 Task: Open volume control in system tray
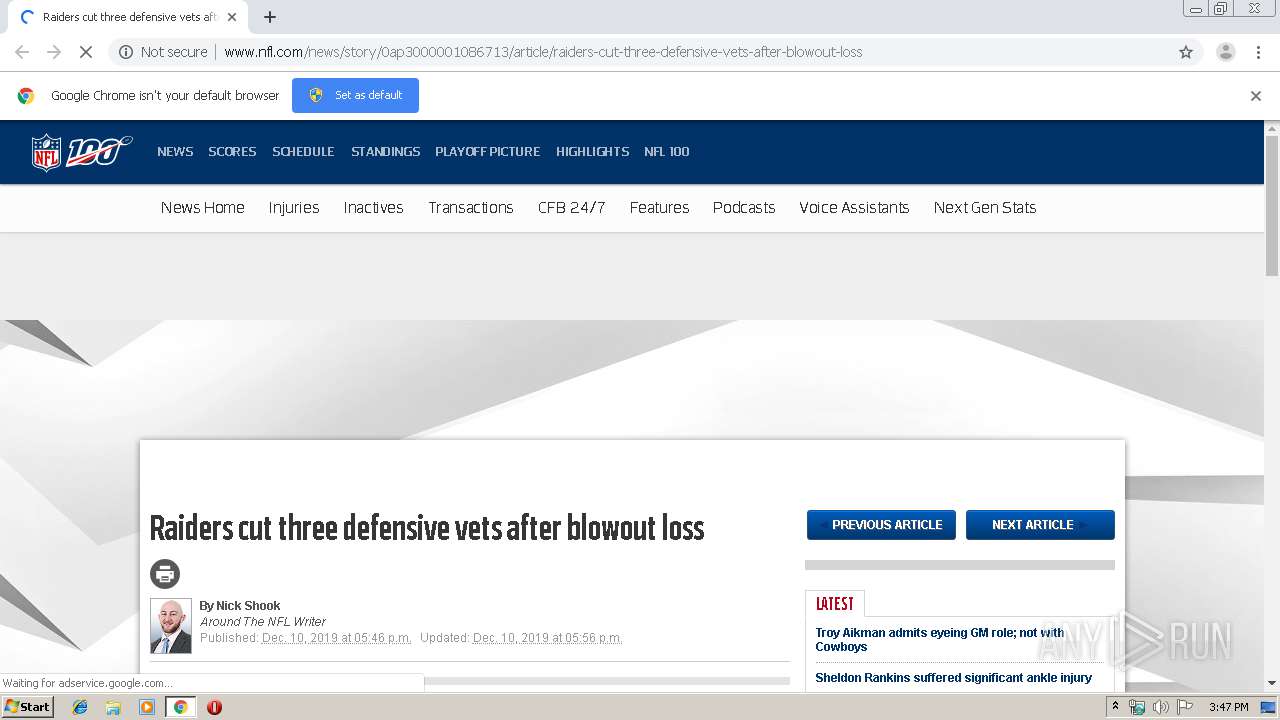1161,707
